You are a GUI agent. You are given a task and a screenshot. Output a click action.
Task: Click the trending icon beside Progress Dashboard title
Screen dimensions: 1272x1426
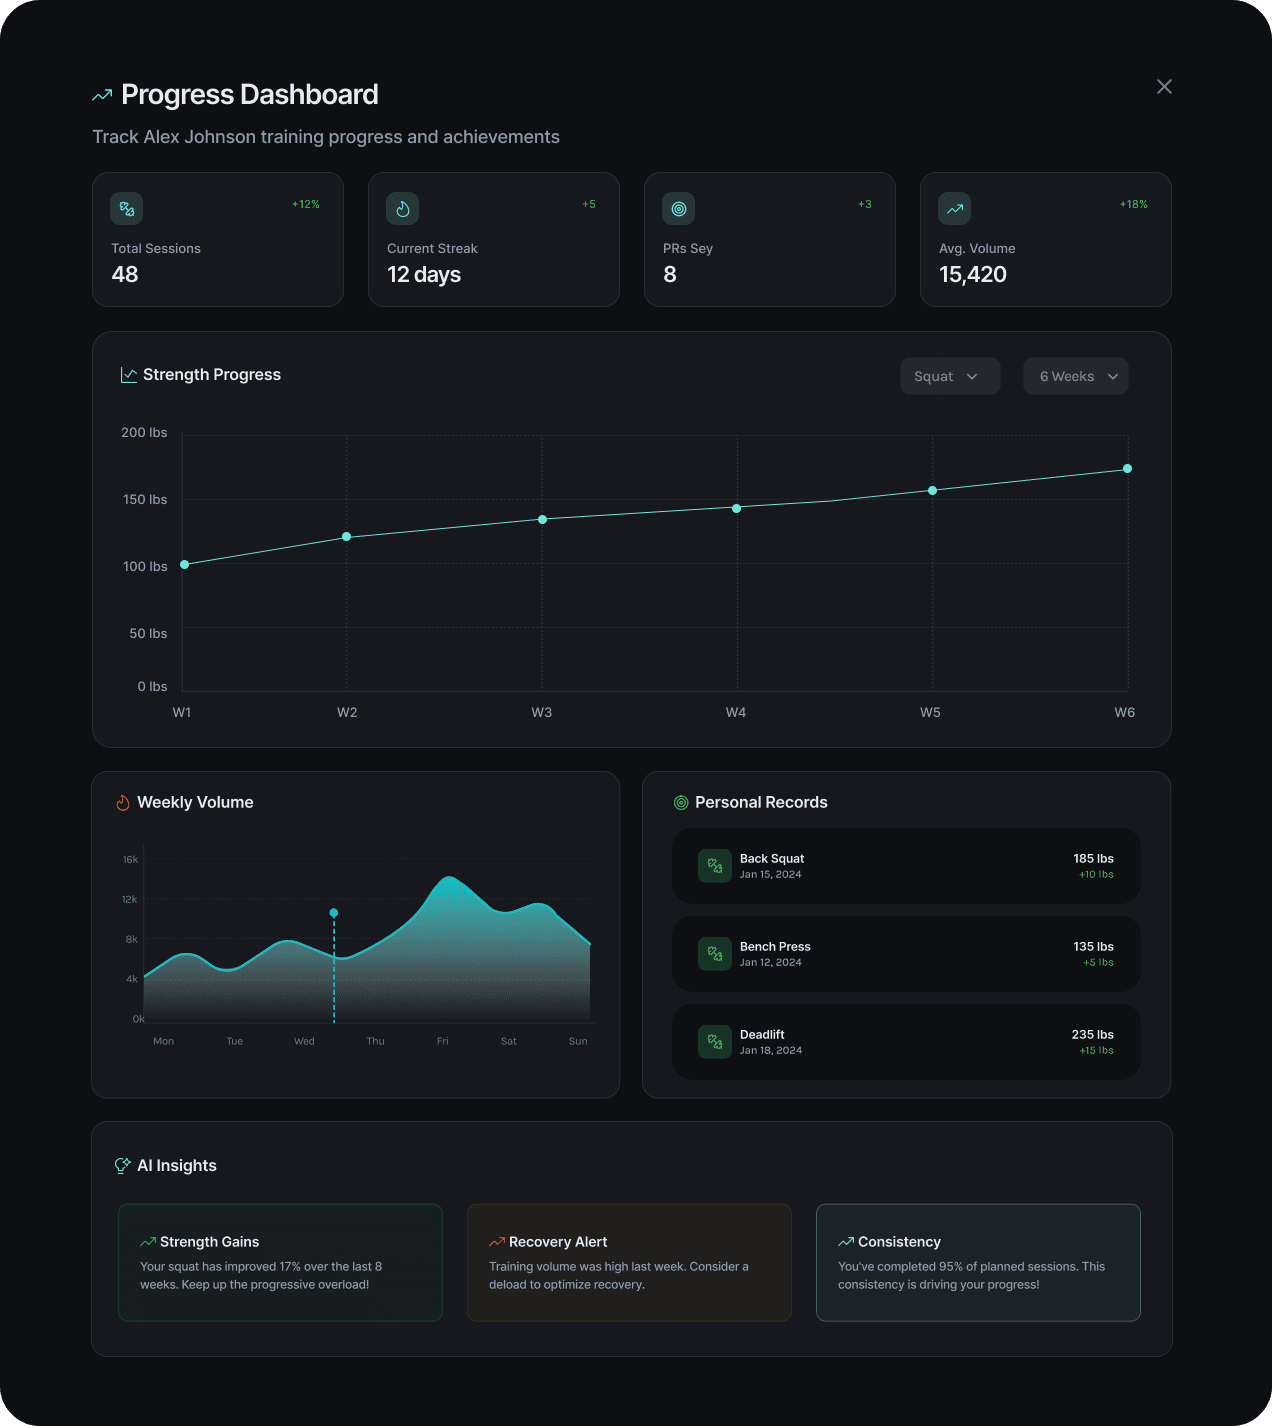pyautogui.click(x=102, y=95)
